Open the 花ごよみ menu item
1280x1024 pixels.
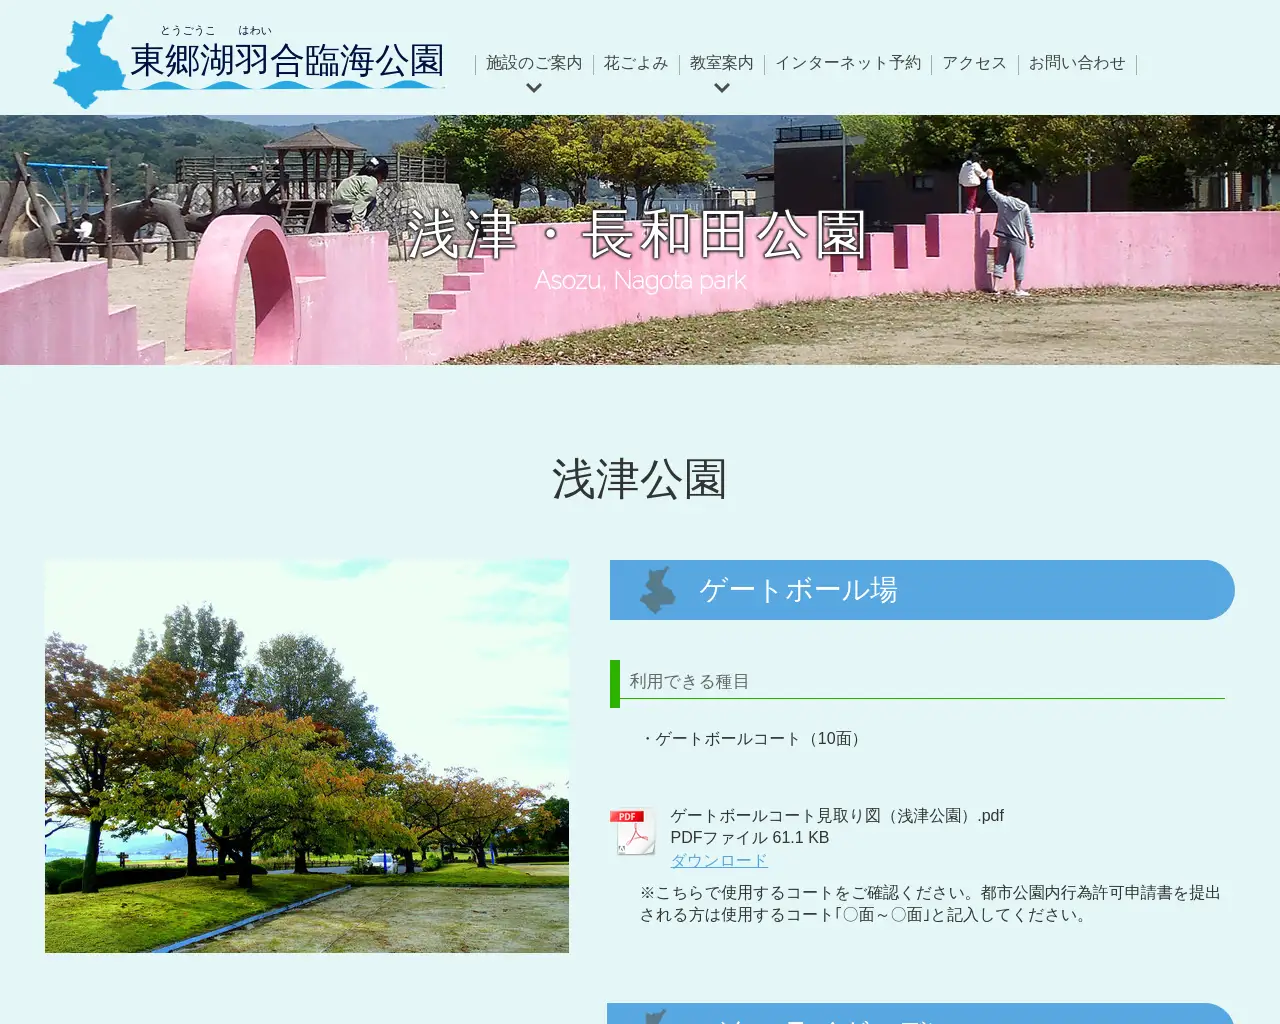(636, 62)
